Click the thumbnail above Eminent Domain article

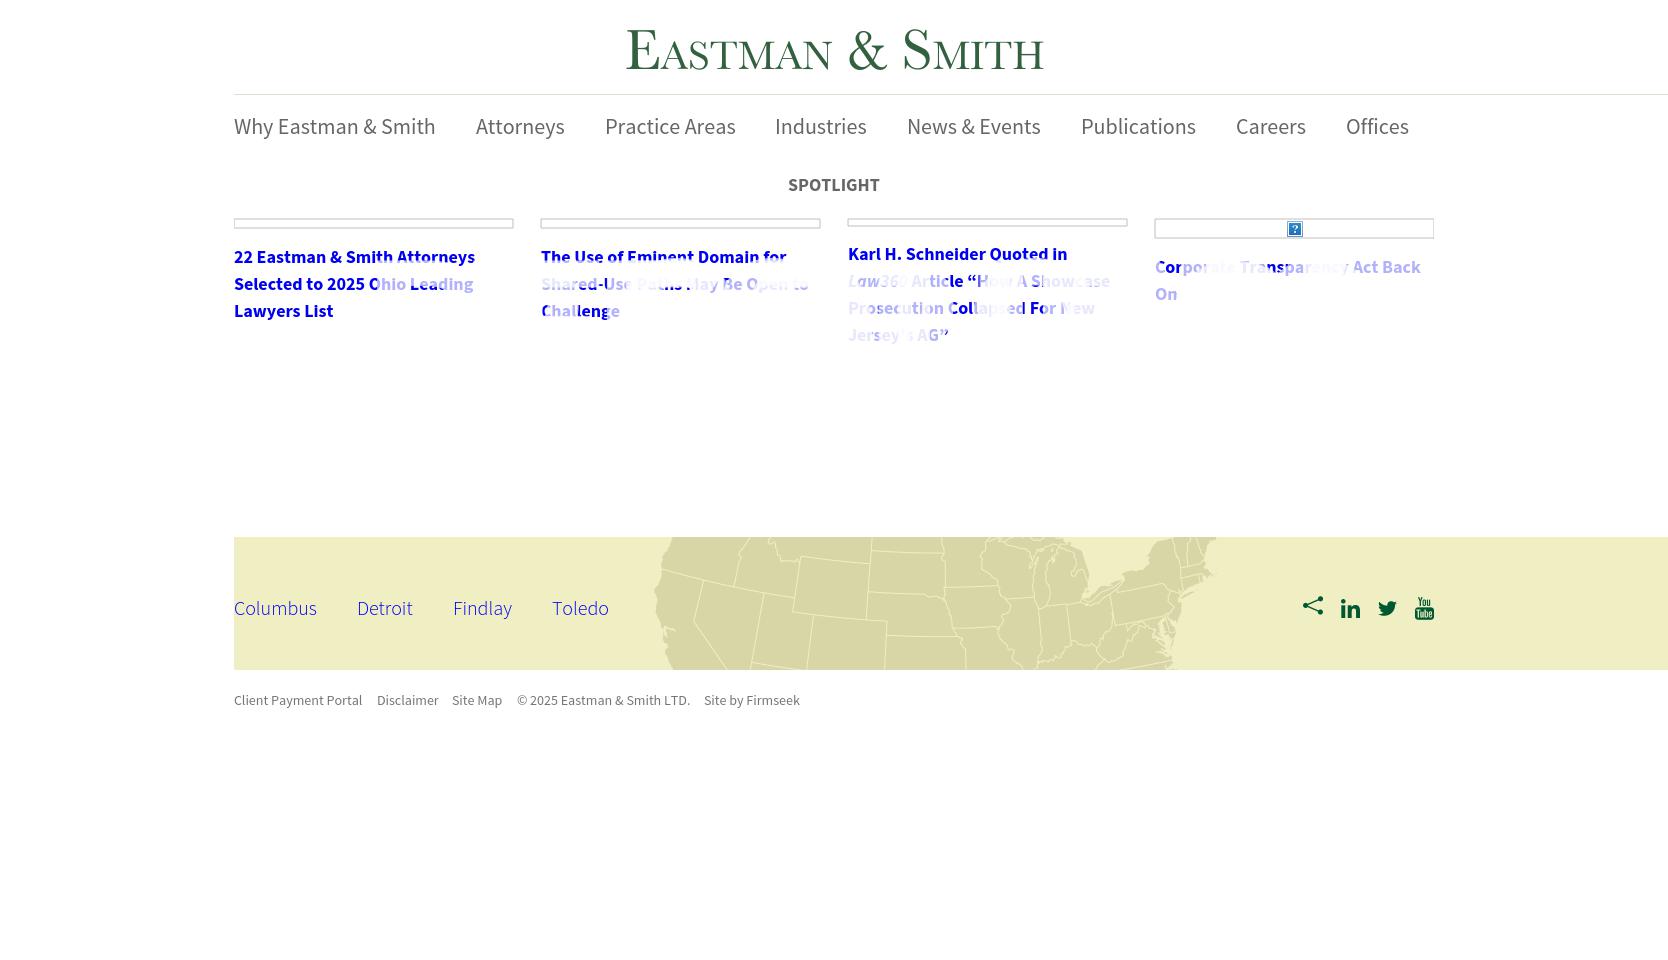681,223
